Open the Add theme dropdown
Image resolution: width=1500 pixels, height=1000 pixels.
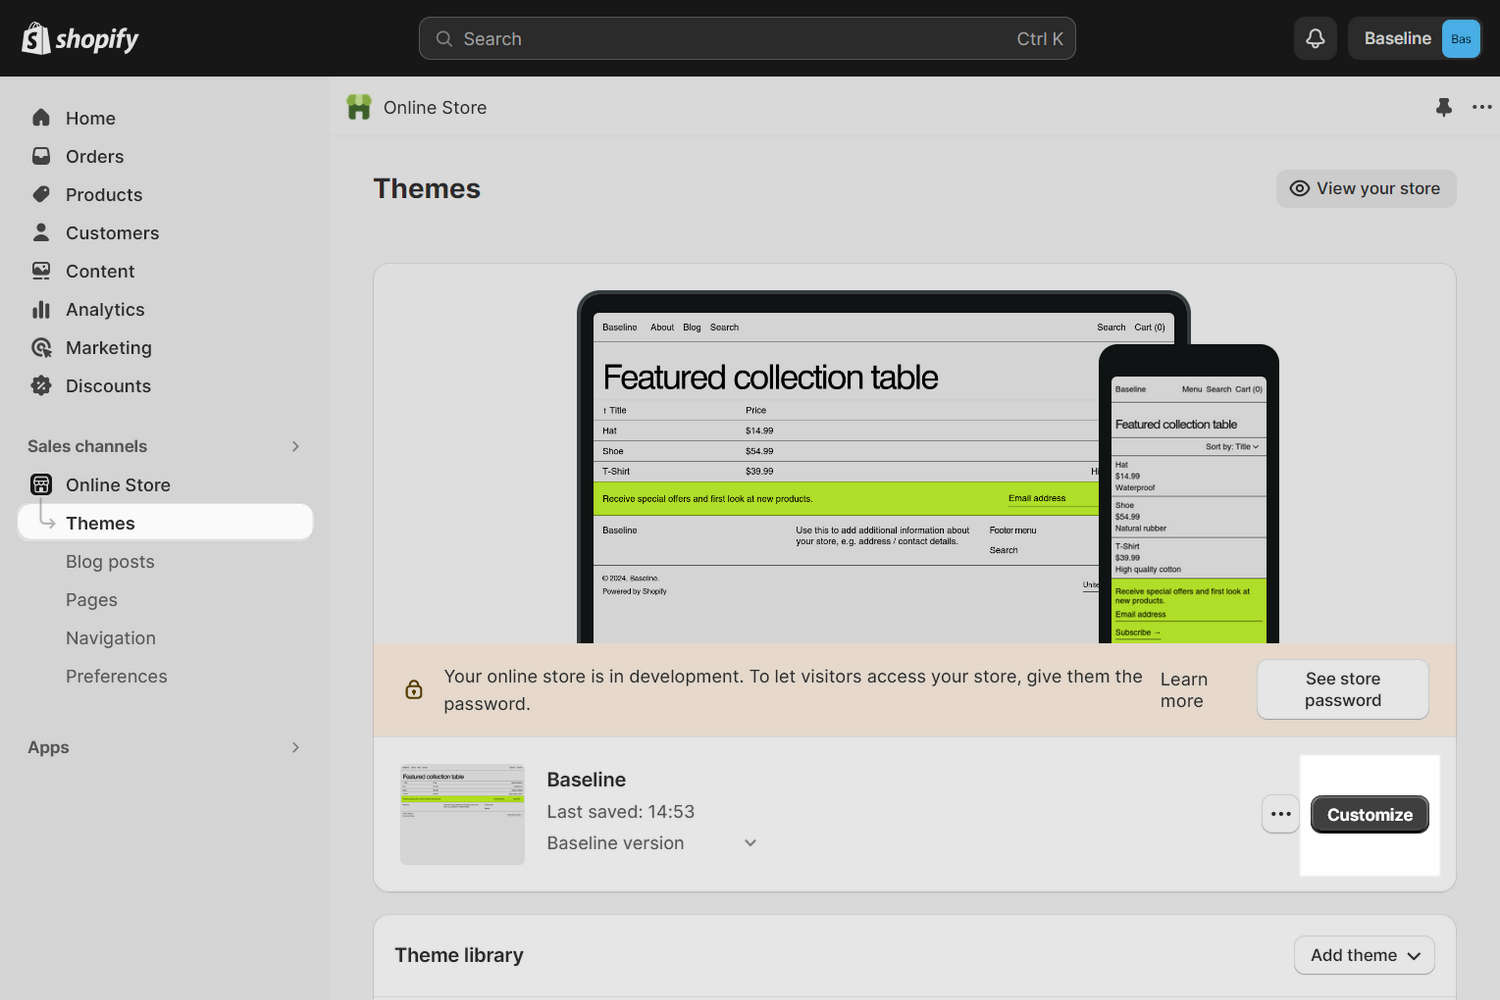pyautogui.click(x=1364, y=955)
